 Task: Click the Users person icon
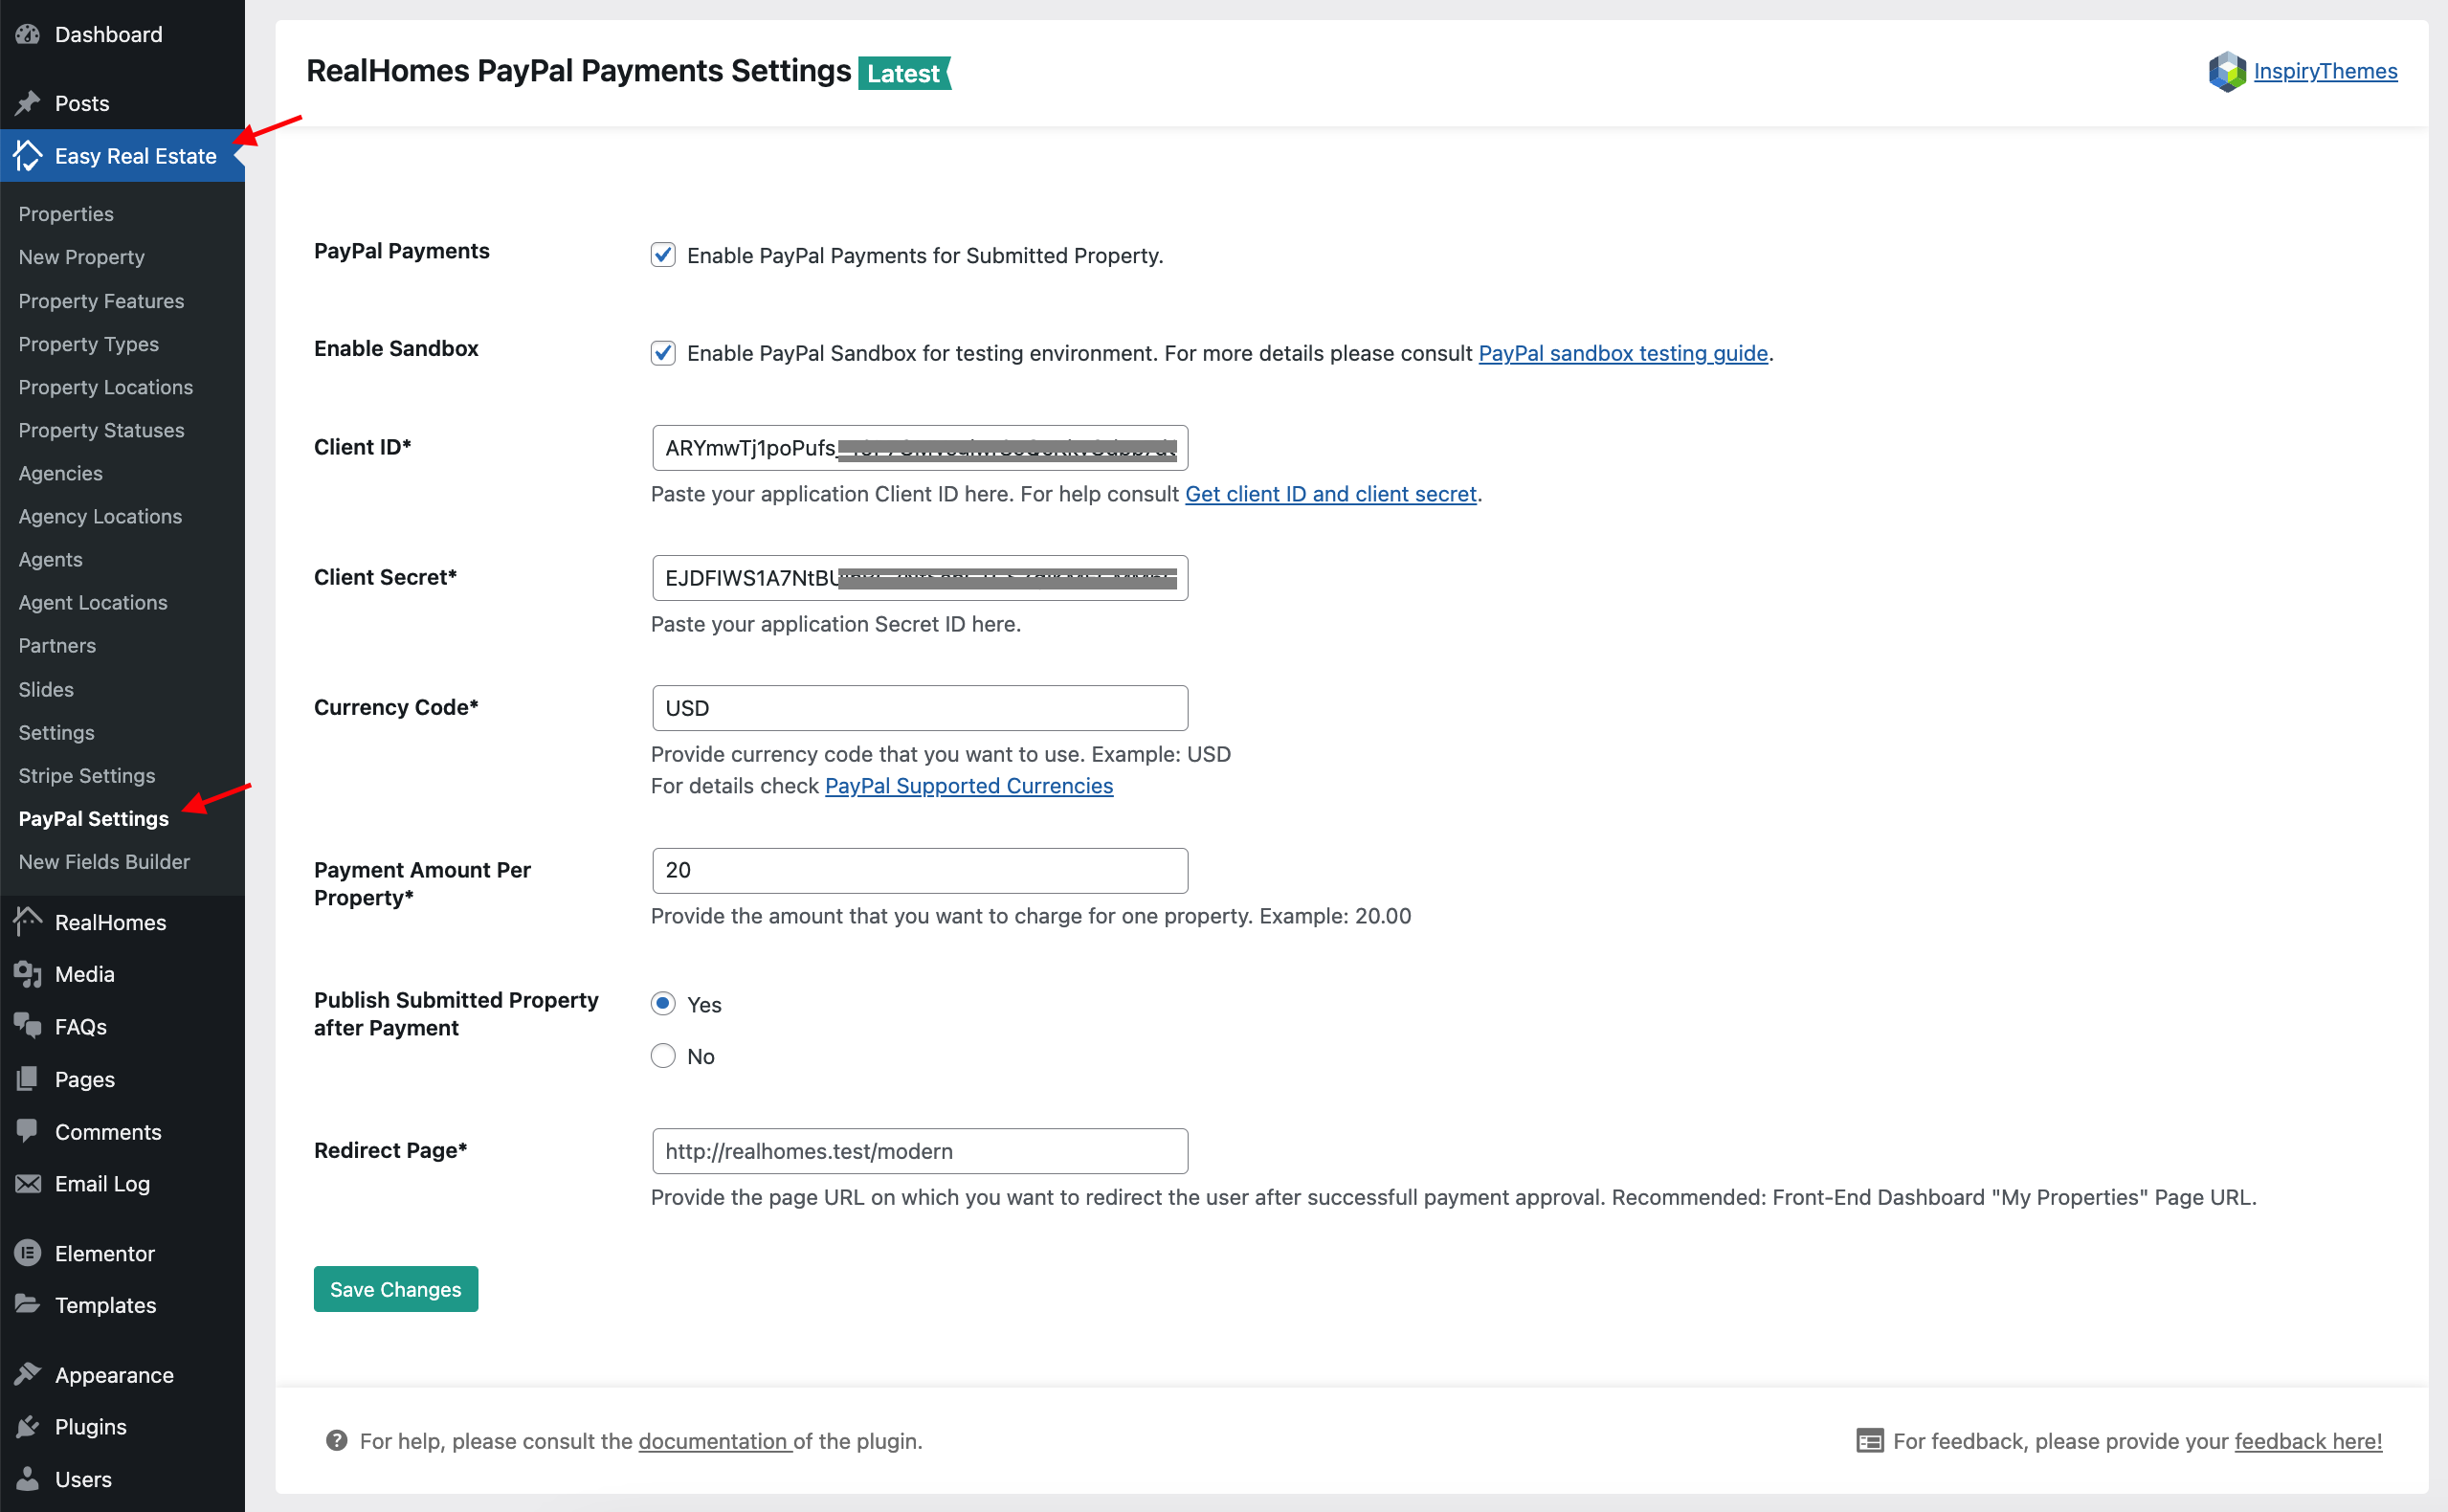(x=28, y=1478)
